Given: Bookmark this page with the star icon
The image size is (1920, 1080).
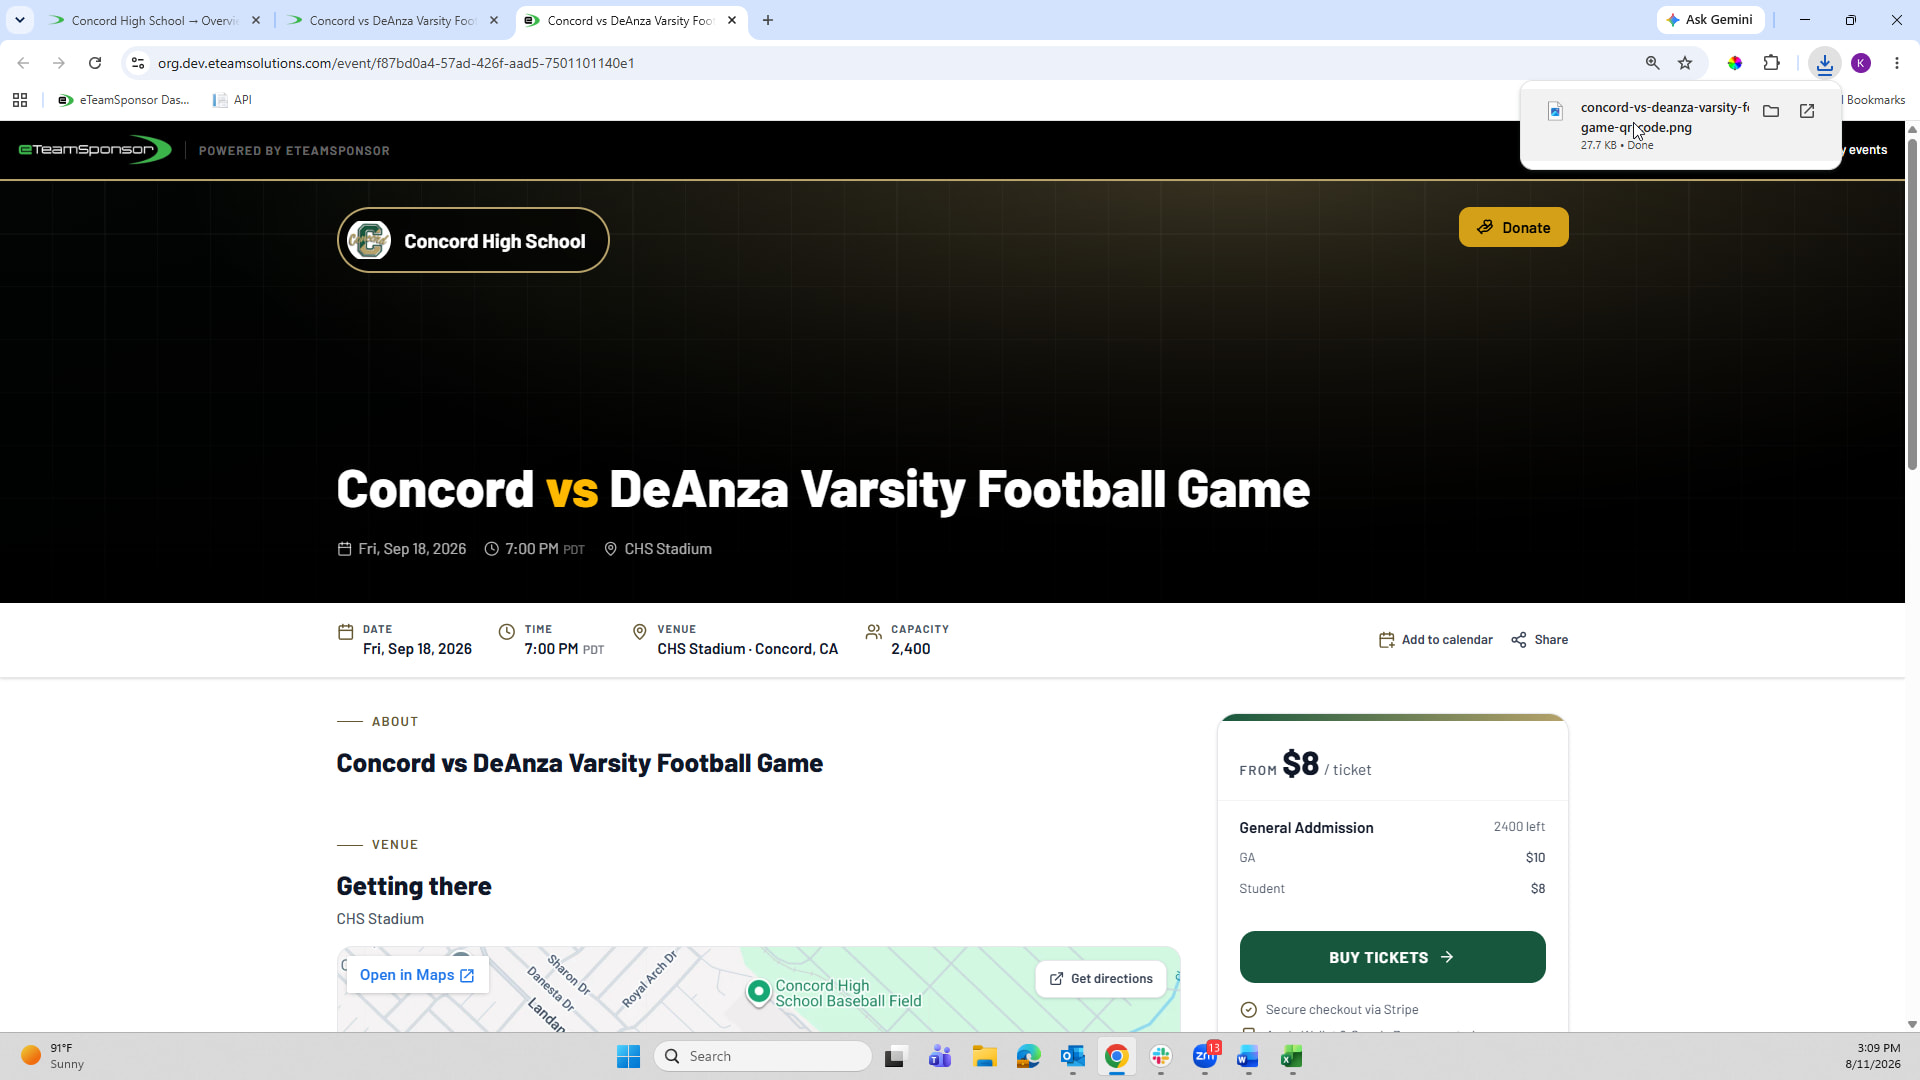Looking at the screenshot, I should [1685, 63].
